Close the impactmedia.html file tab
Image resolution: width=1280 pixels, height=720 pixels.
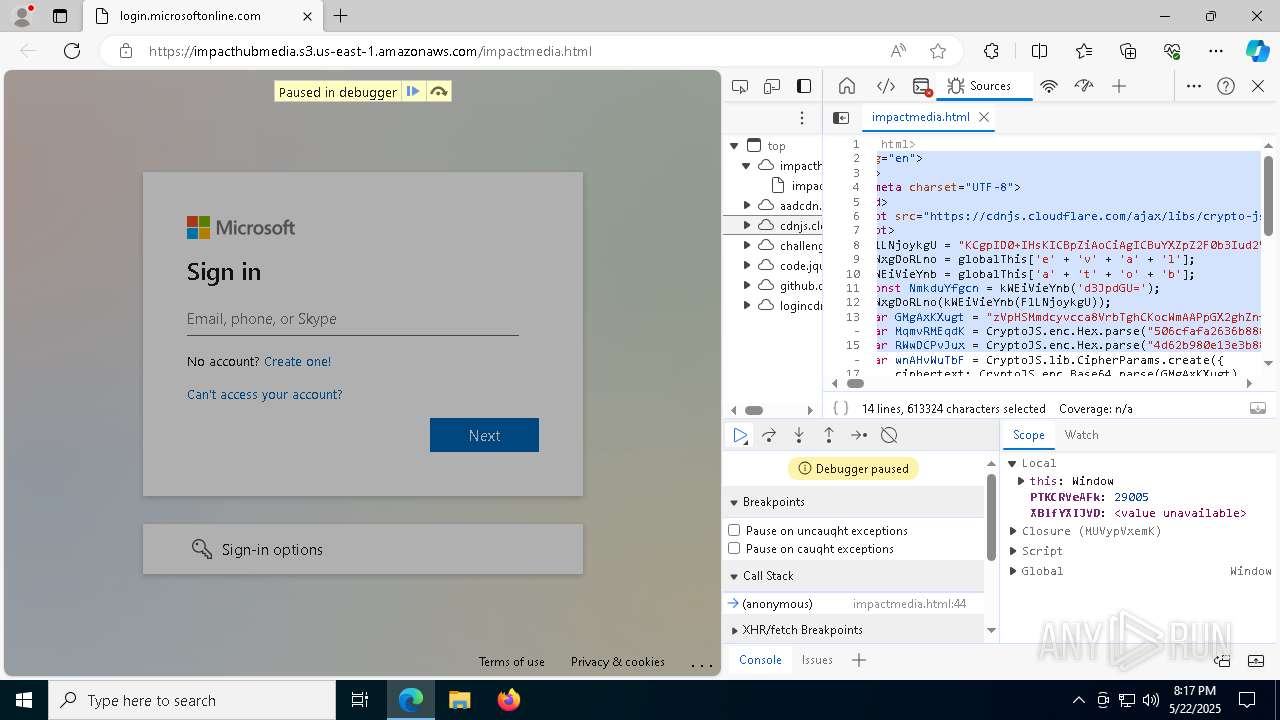pos(984,117)
